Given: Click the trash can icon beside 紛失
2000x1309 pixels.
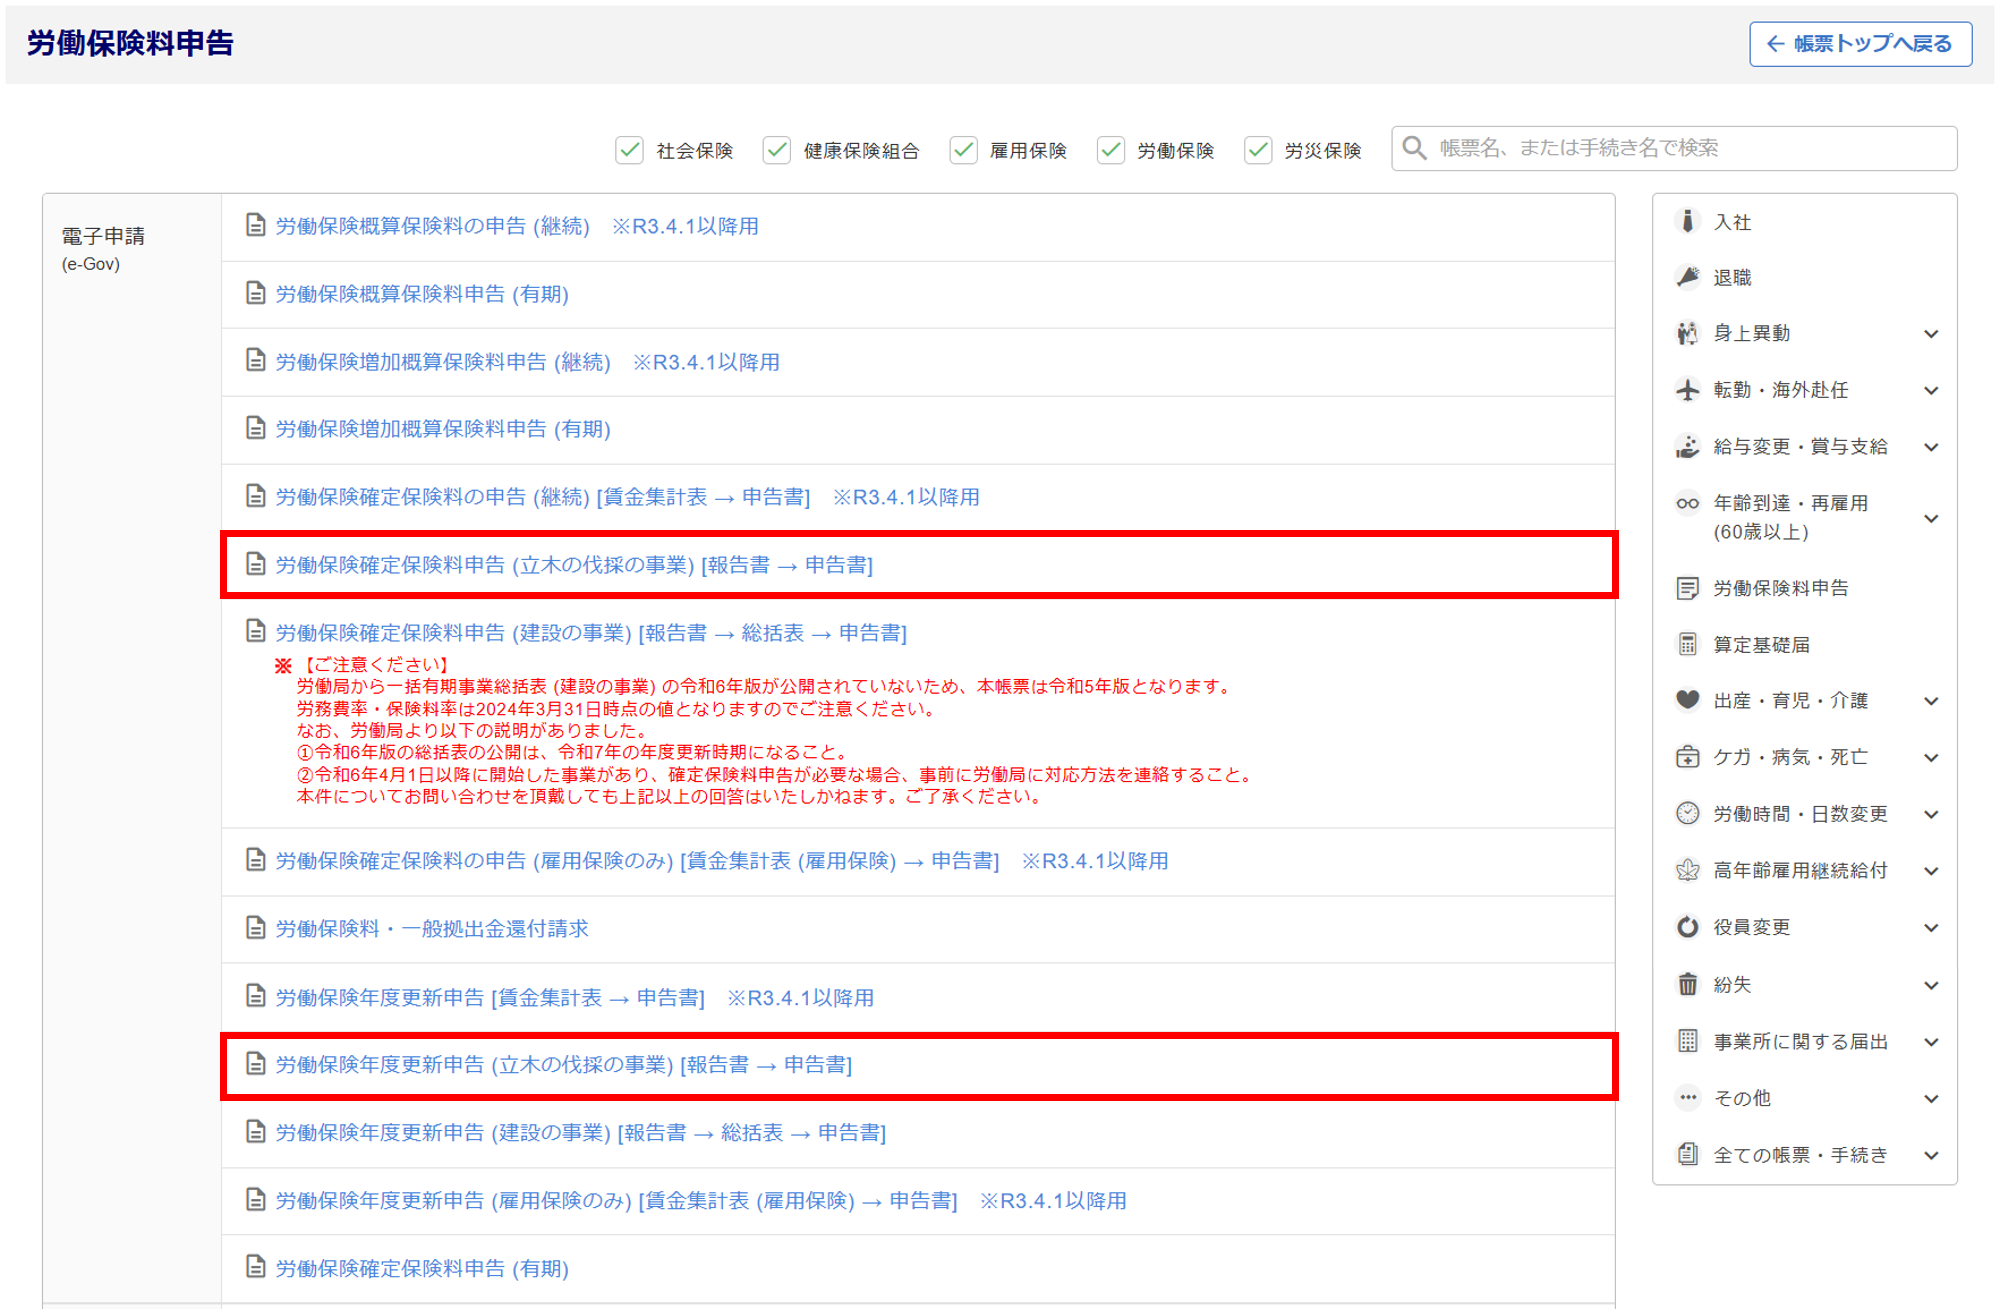Looking at the screenshot, I should click(x=1687, y=984).
